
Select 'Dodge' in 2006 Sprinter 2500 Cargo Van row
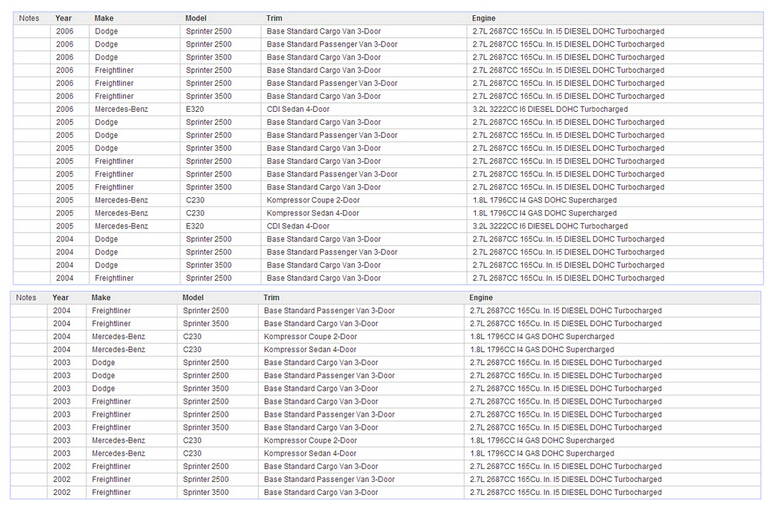tap(106, 31)
